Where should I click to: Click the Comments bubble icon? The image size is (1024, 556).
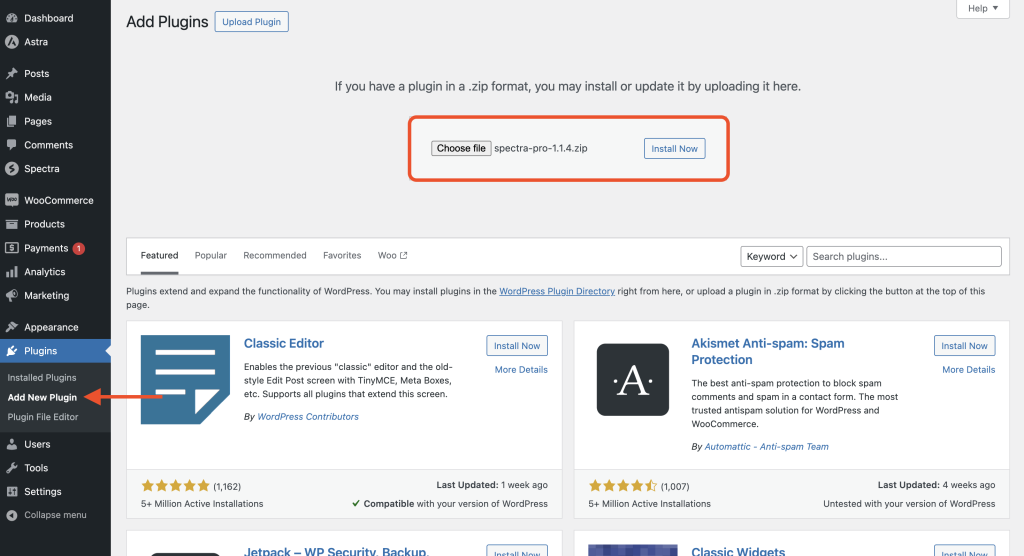pos(12,145)
